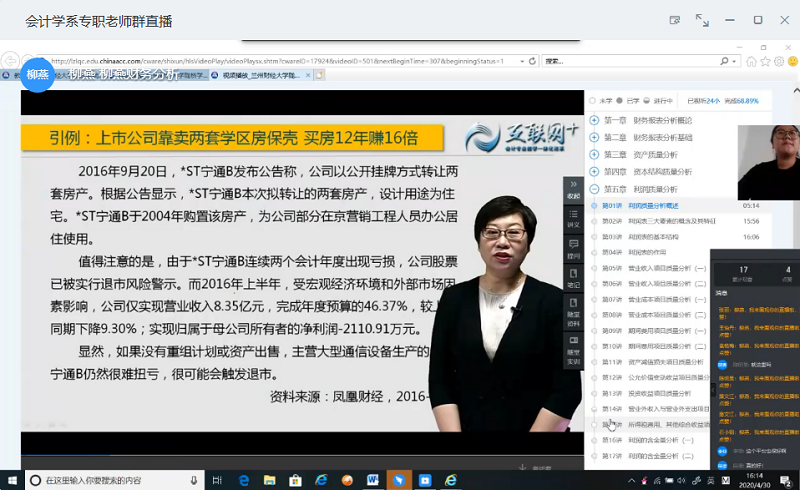The width and height of the screenshot is (800, 490).
Task: Open Cortana circle icon in the taskbar
Action: coord(34,480)
